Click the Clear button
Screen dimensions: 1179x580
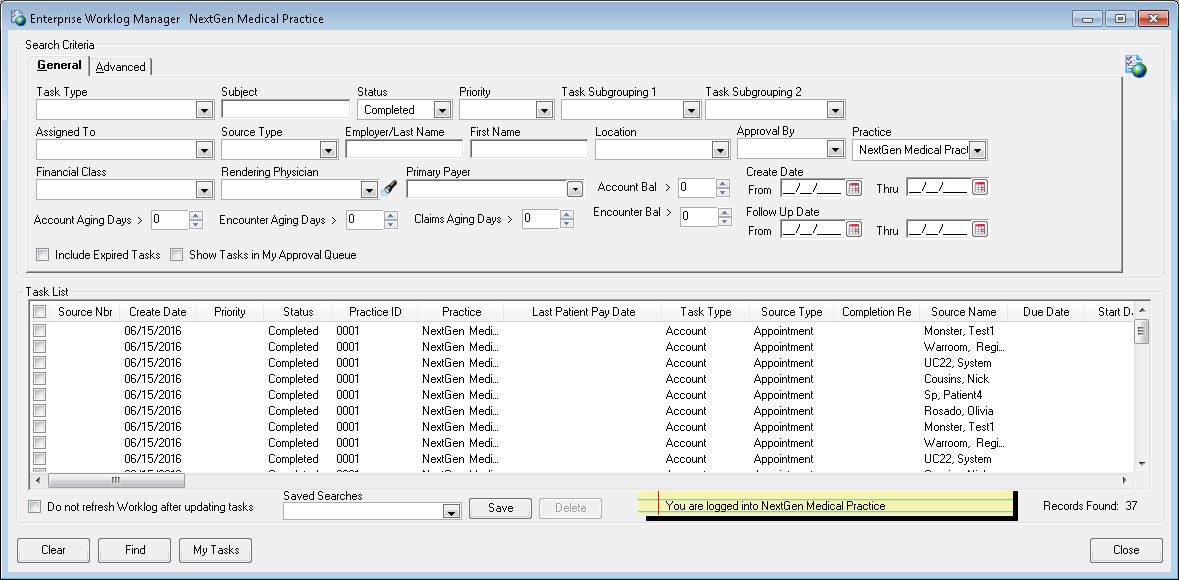pyautogui.click(x=53, y=550)
